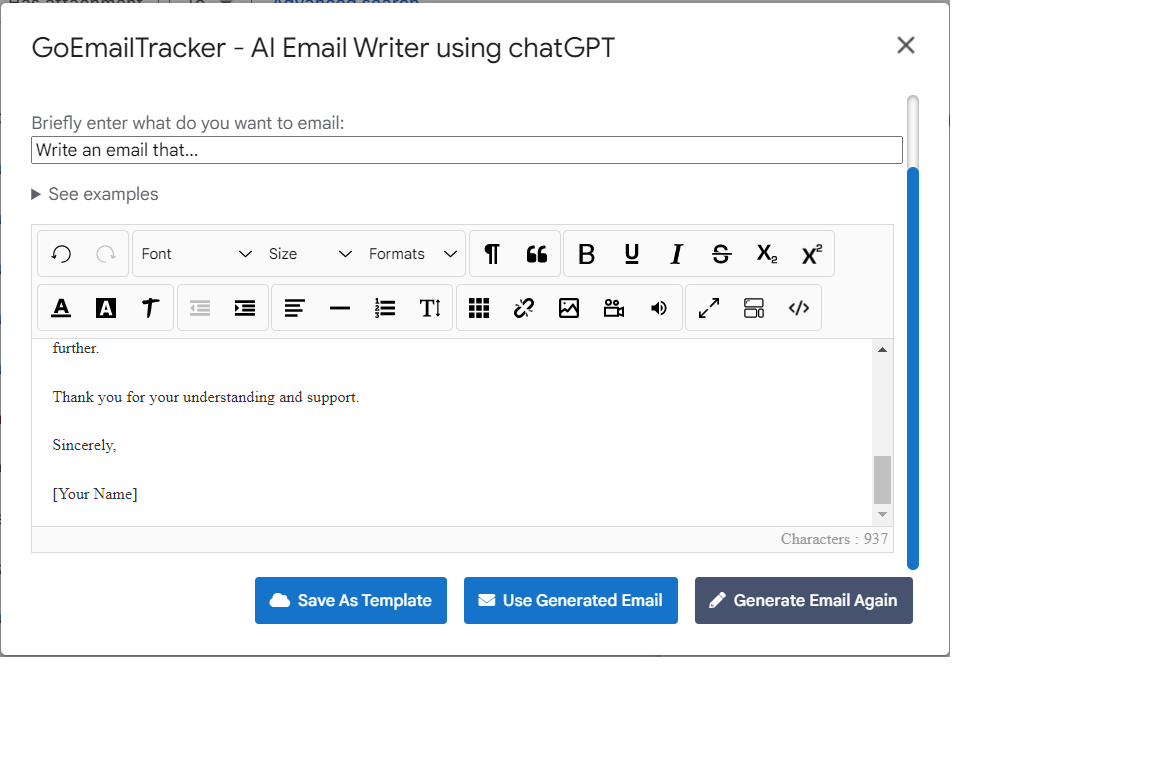Viewport: 1160px width, 772px height.
Task: Toggle strikethrough on selected text
Action: click(721, 254)
